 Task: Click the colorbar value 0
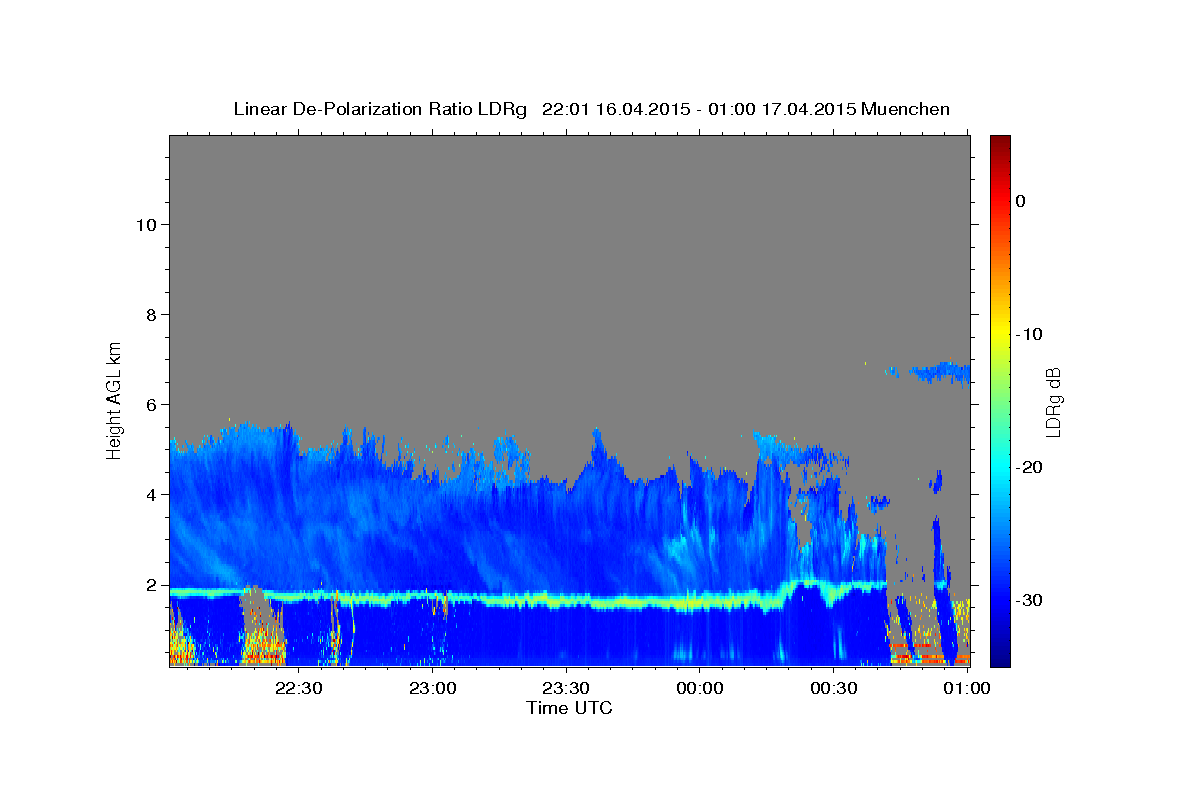tap(1020, 201)
